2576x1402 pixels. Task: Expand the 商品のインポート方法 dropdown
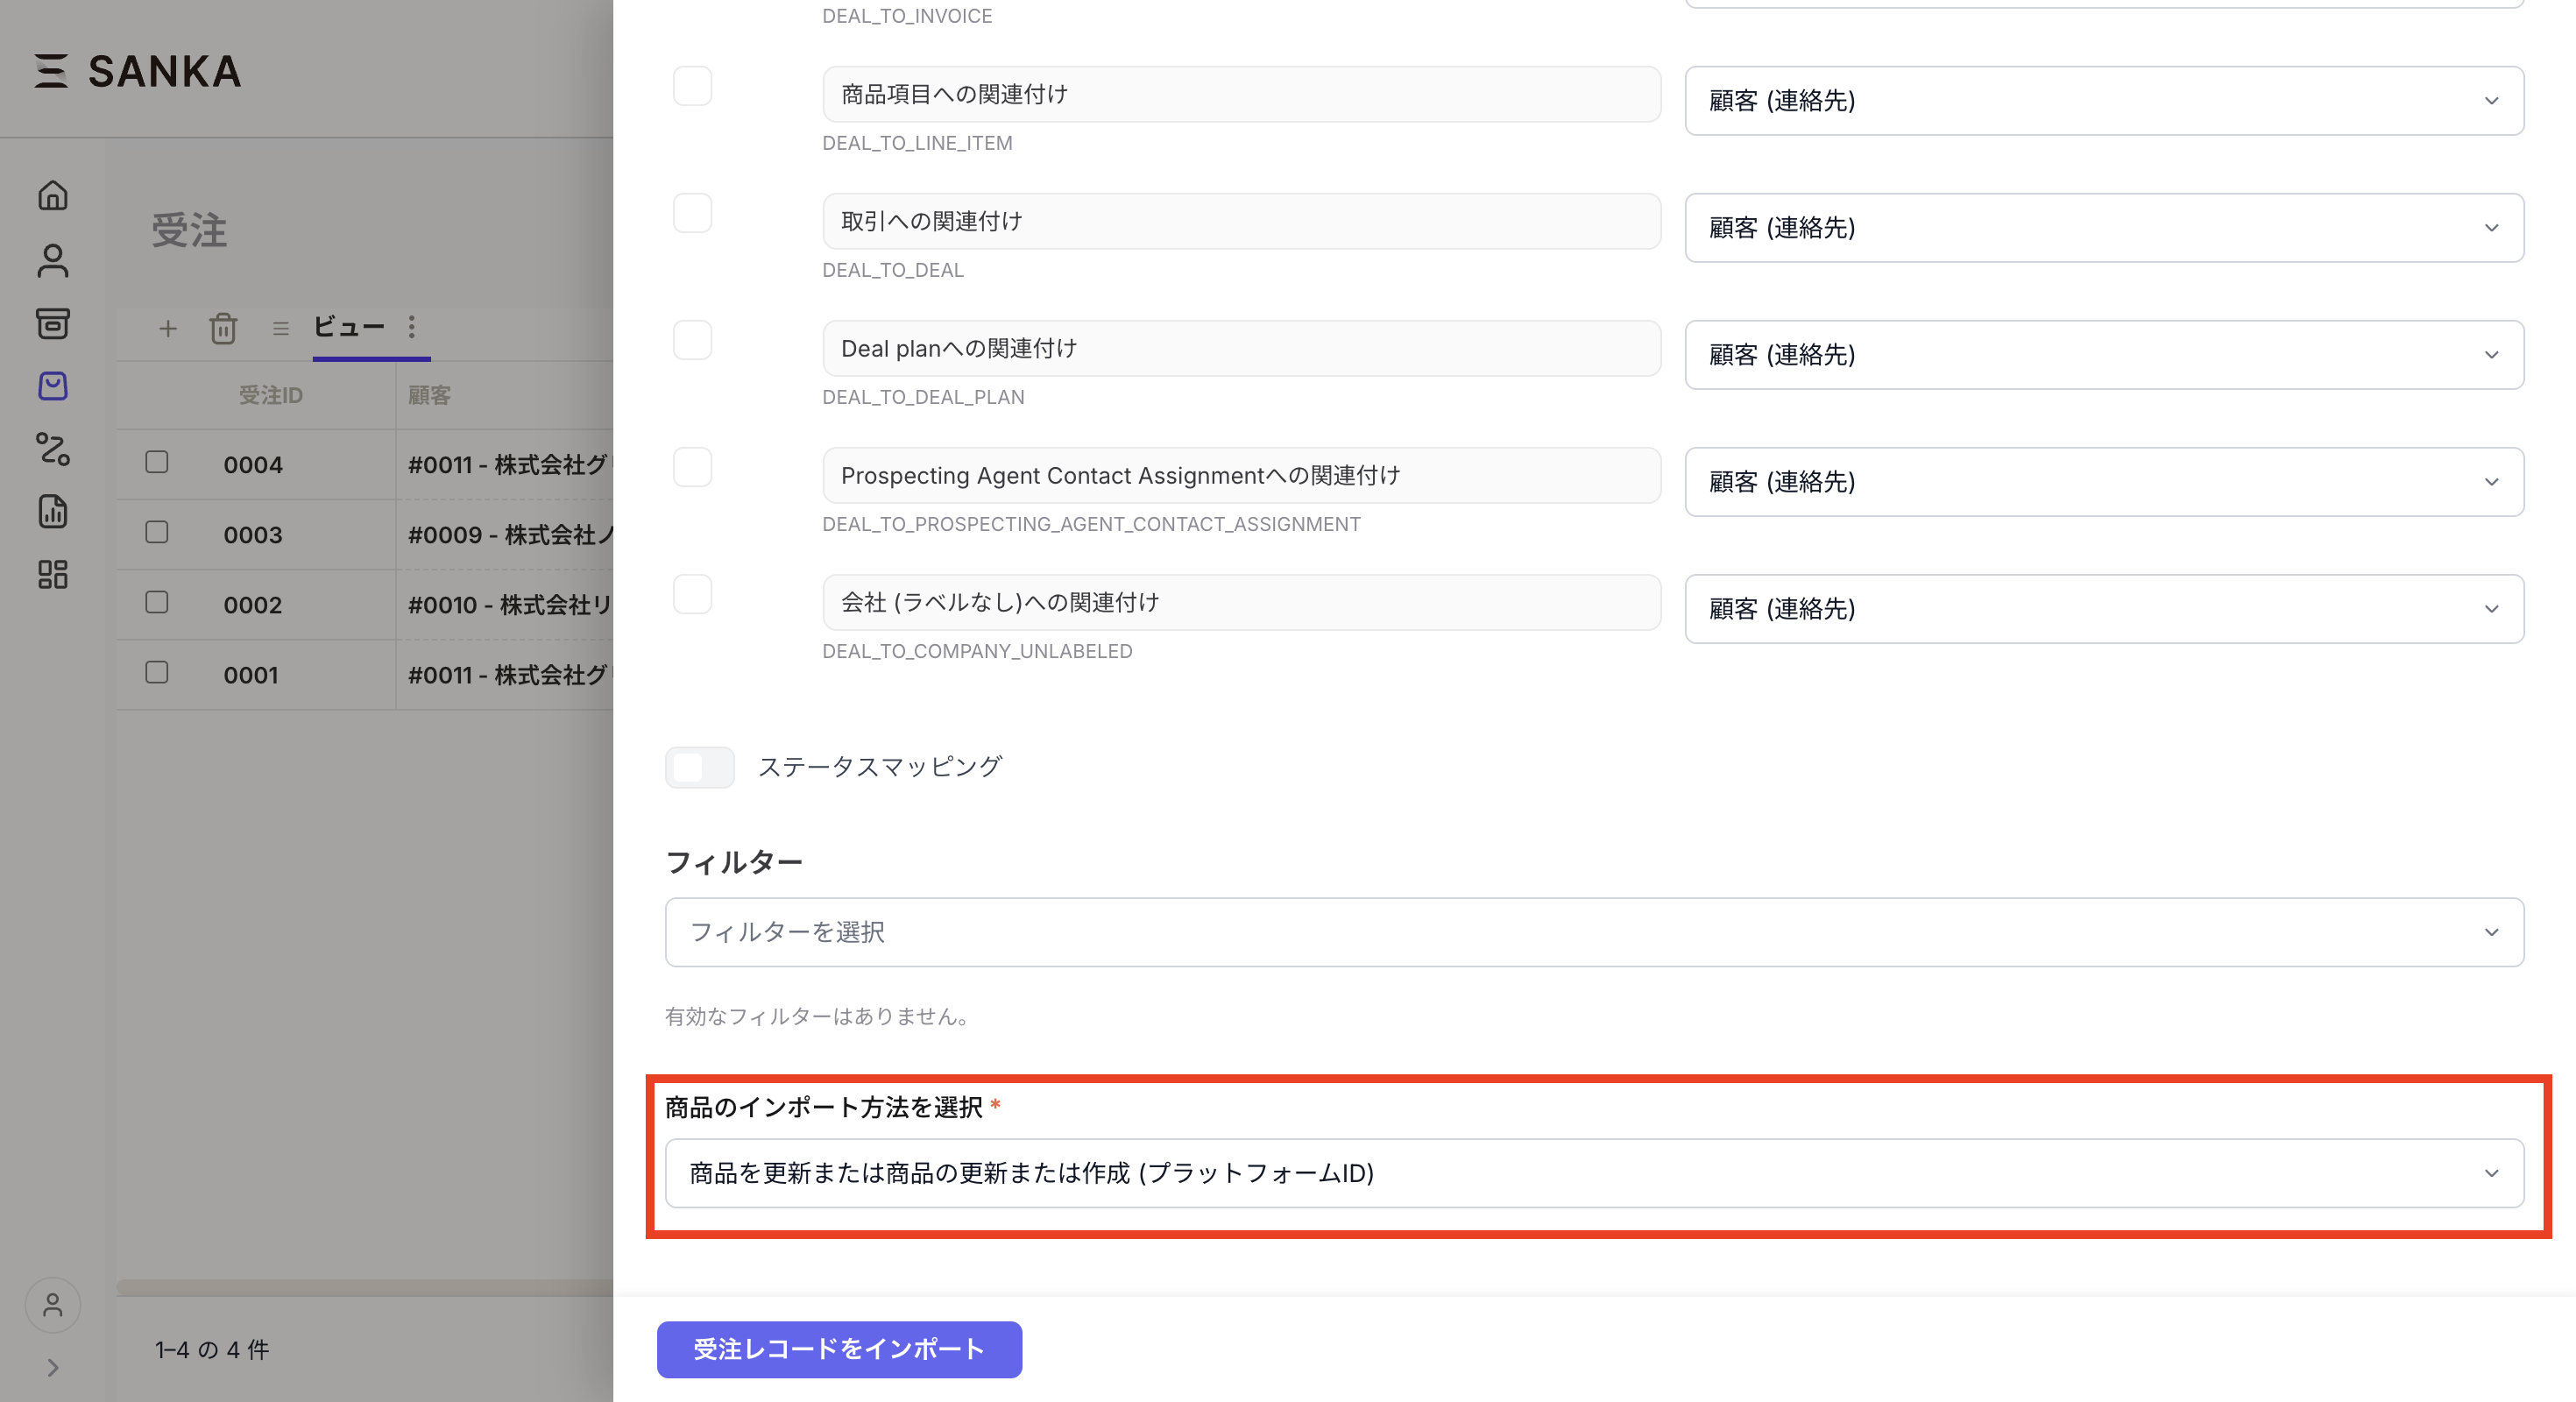click(1593, 1173)
